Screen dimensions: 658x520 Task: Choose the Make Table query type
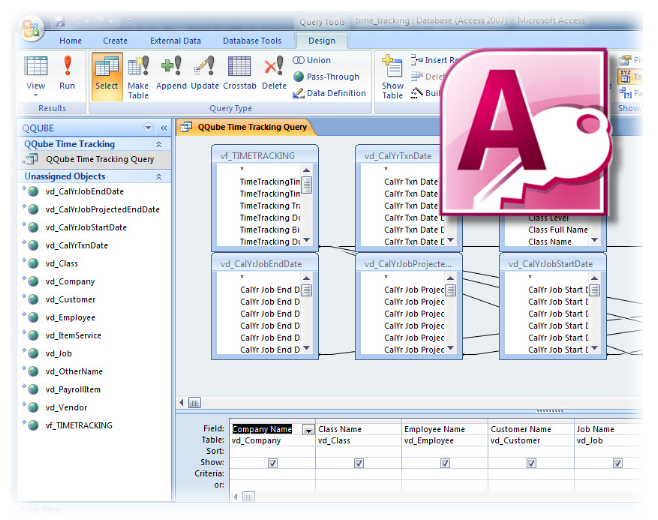[x=138, y=77]
